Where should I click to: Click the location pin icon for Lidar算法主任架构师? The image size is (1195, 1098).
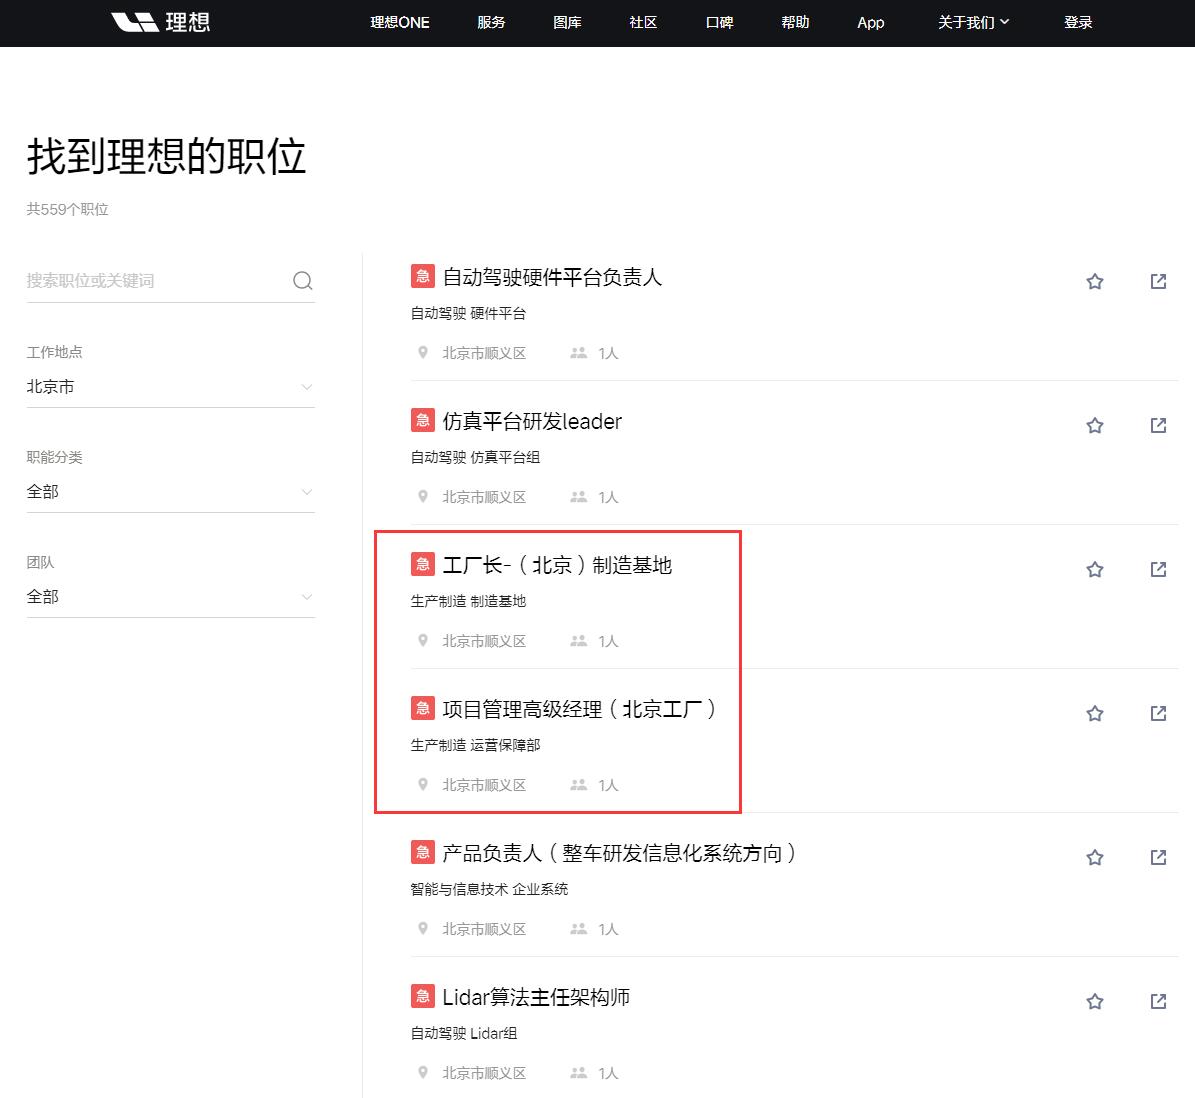[422, 1072]
